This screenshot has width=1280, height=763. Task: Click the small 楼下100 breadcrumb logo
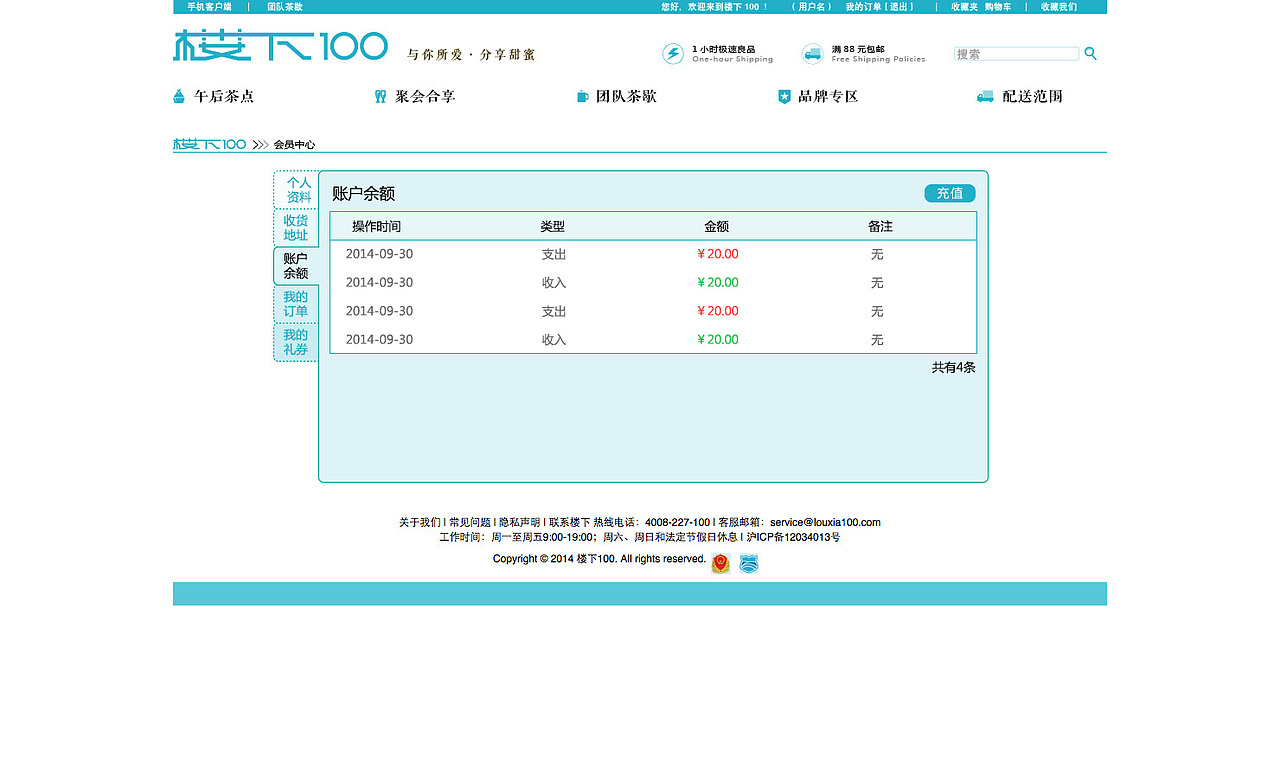tap(209, 144)
